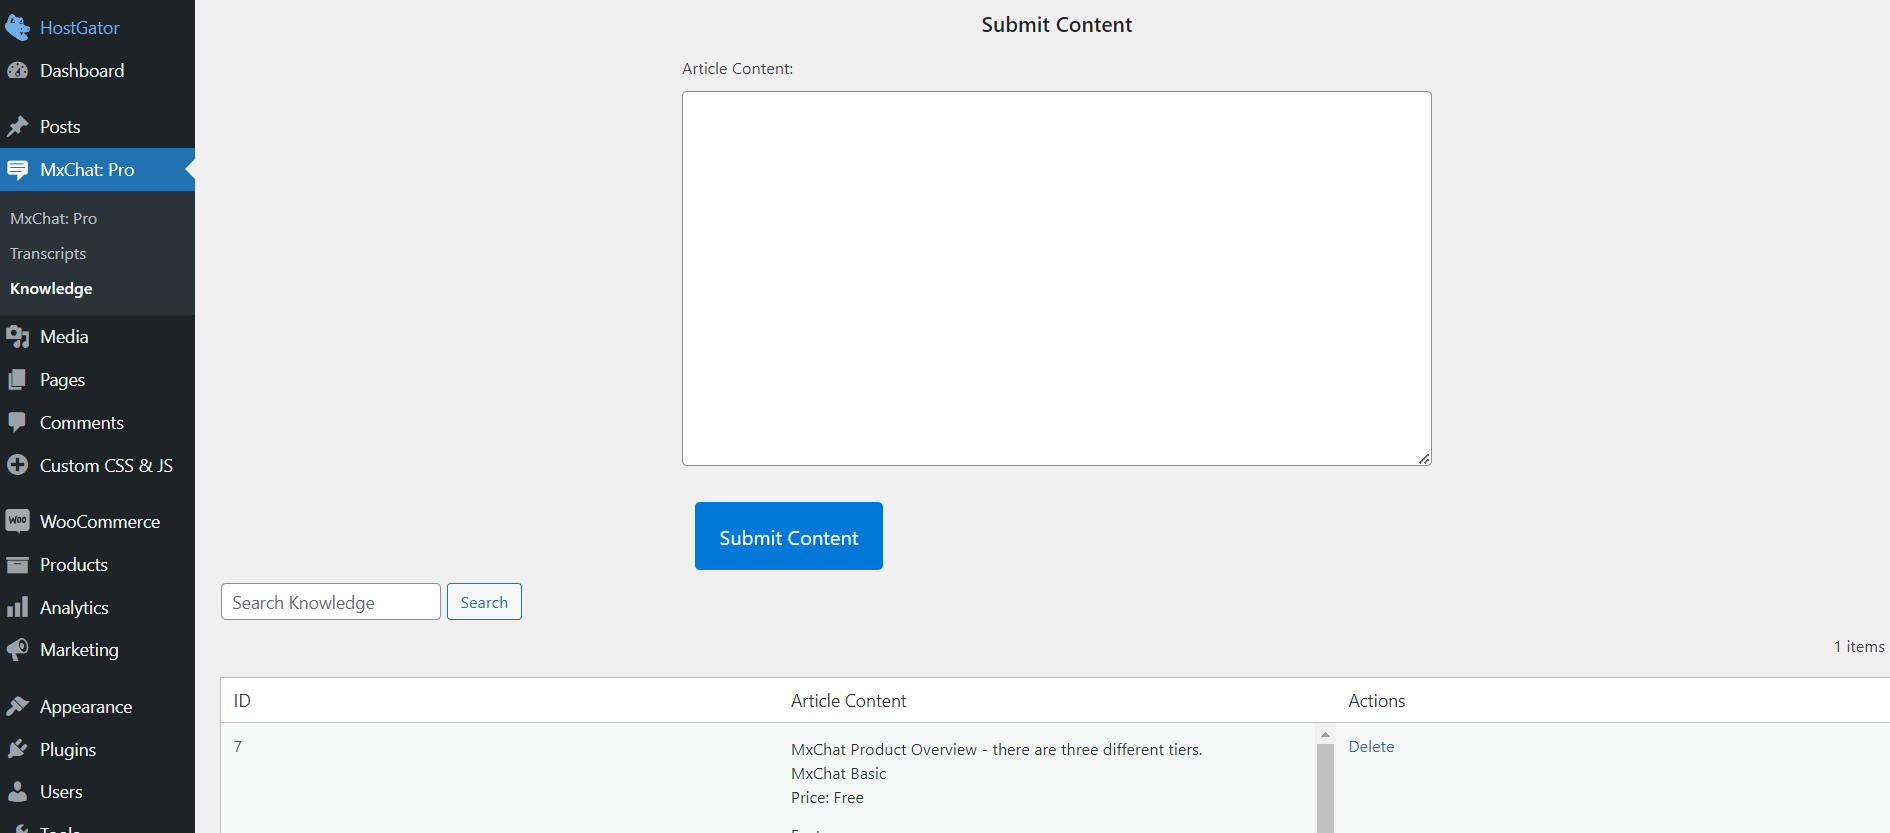Click the 'Article Content:' field label
The height and width of the screenshot is (833, 1890).
pyautogui.click(x=737, y=69)
